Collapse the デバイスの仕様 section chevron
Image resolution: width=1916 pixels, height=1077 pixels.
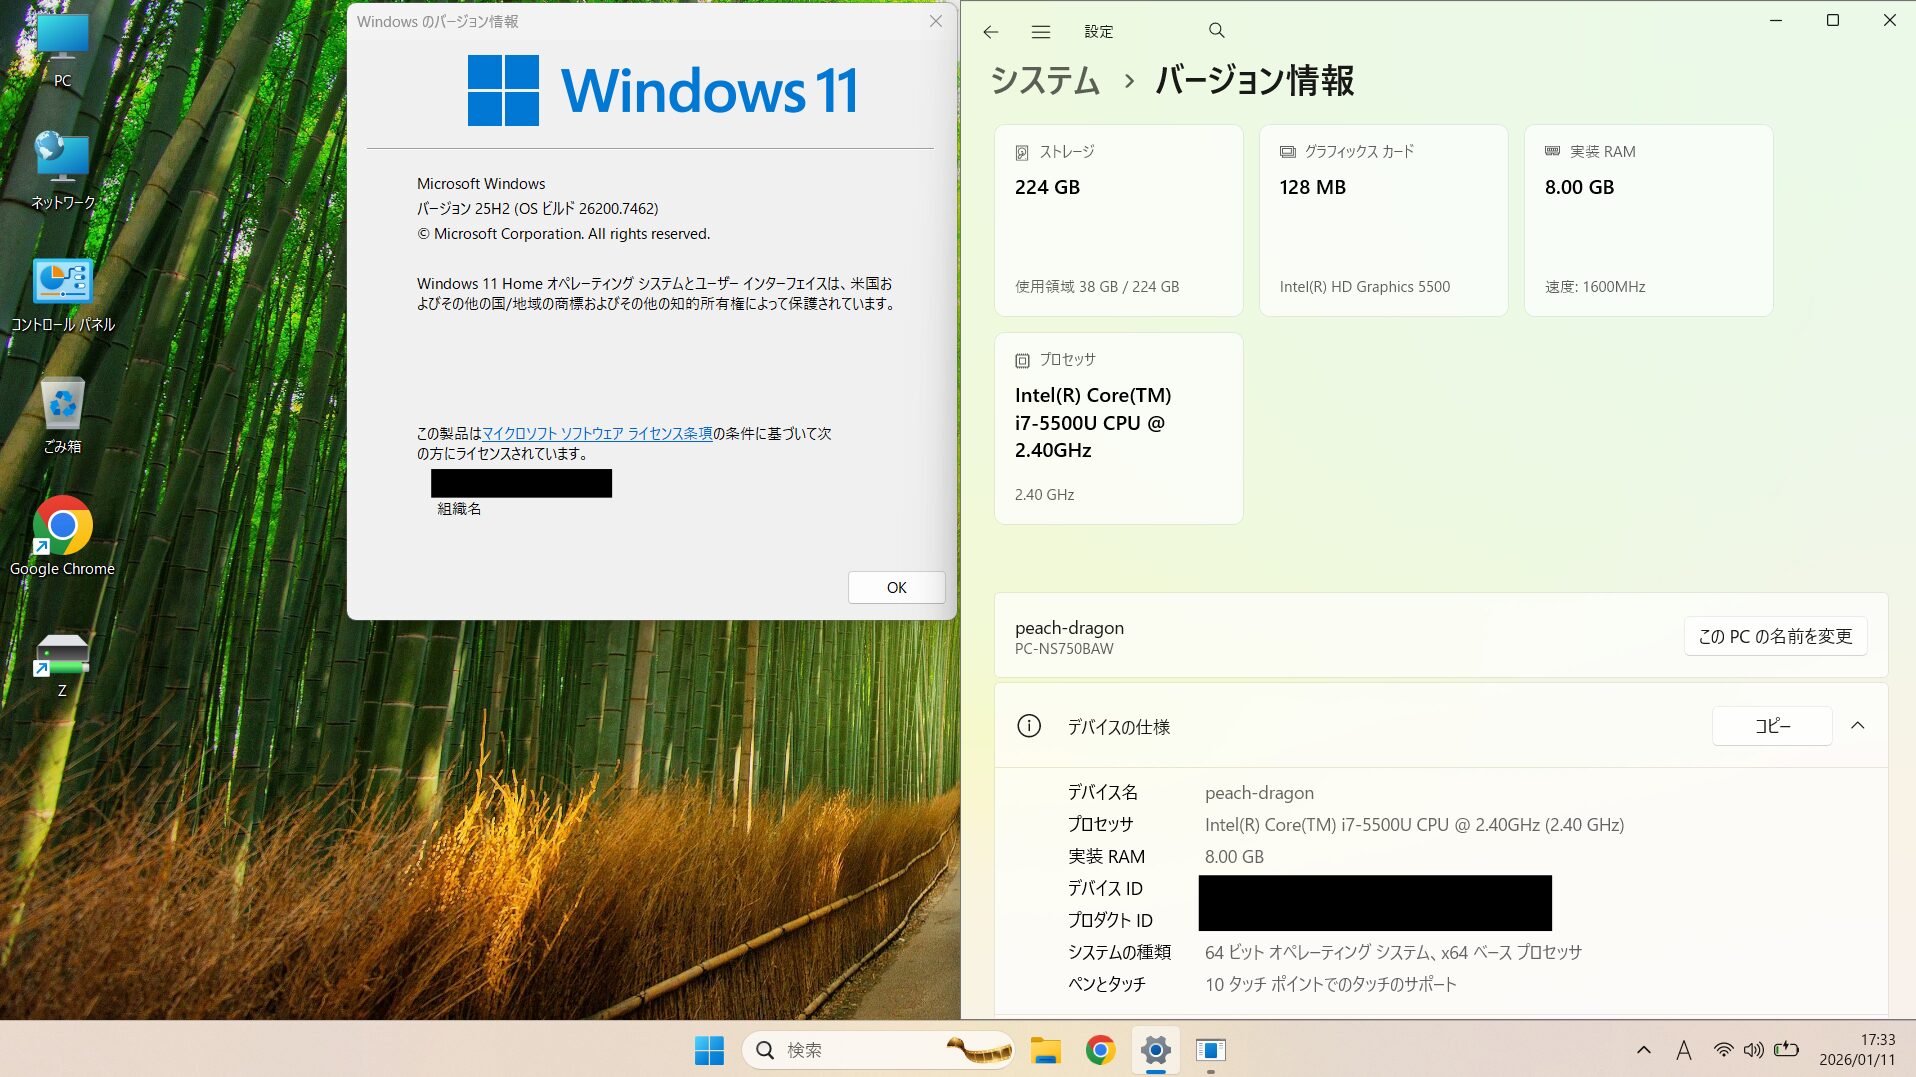pyautogui.click(x=1857, y=726)
